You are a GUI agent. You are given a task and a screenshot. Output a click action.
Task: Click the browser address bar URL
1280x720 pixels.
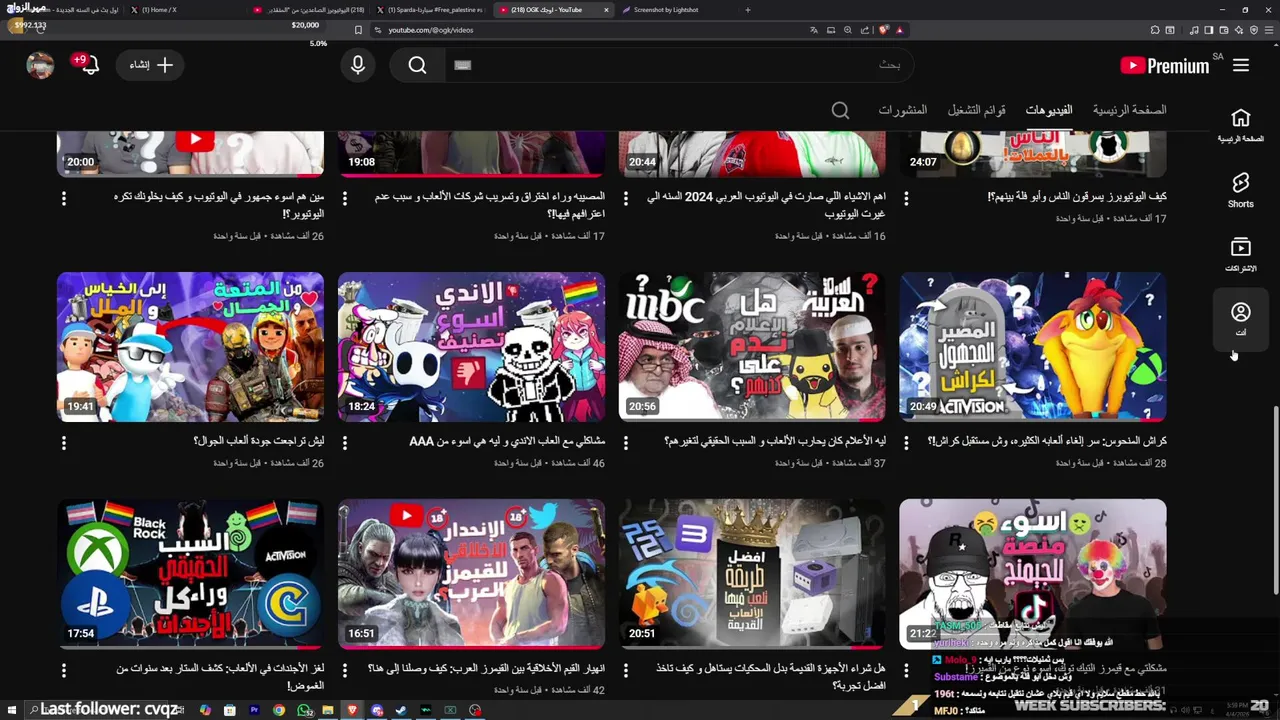tap(431, 30)
